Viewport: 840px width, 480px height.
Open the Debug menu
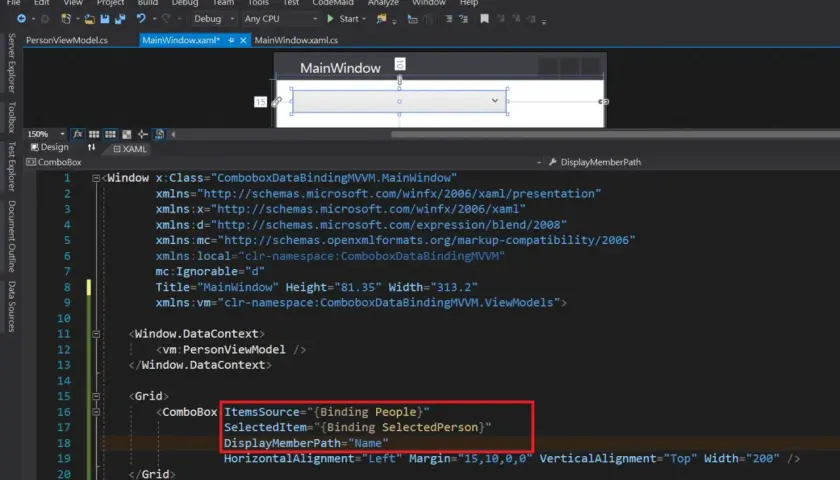click(185, 3)
